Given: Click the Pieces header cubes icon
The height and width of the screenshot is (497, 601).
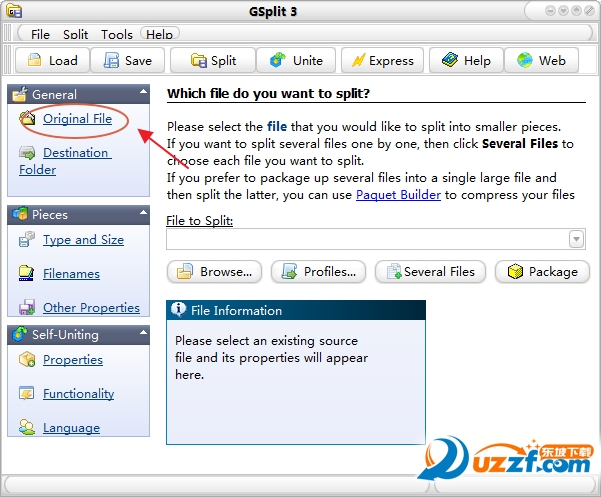Looking at the screenshot, I should (x=20, y=214).
